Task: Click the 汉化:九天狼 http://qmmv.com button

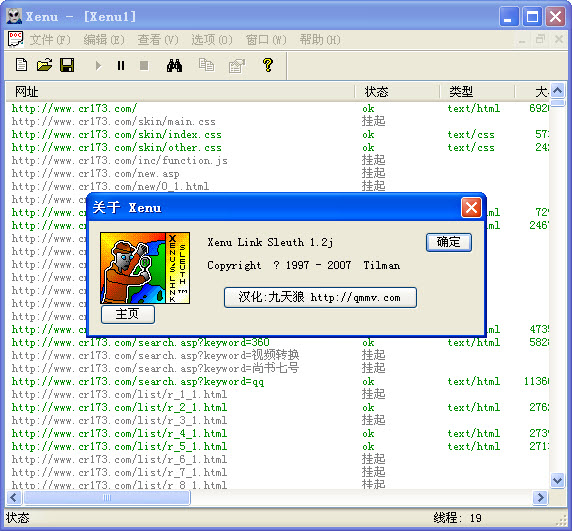Action: pyautogui.click(x=320, y=297)
